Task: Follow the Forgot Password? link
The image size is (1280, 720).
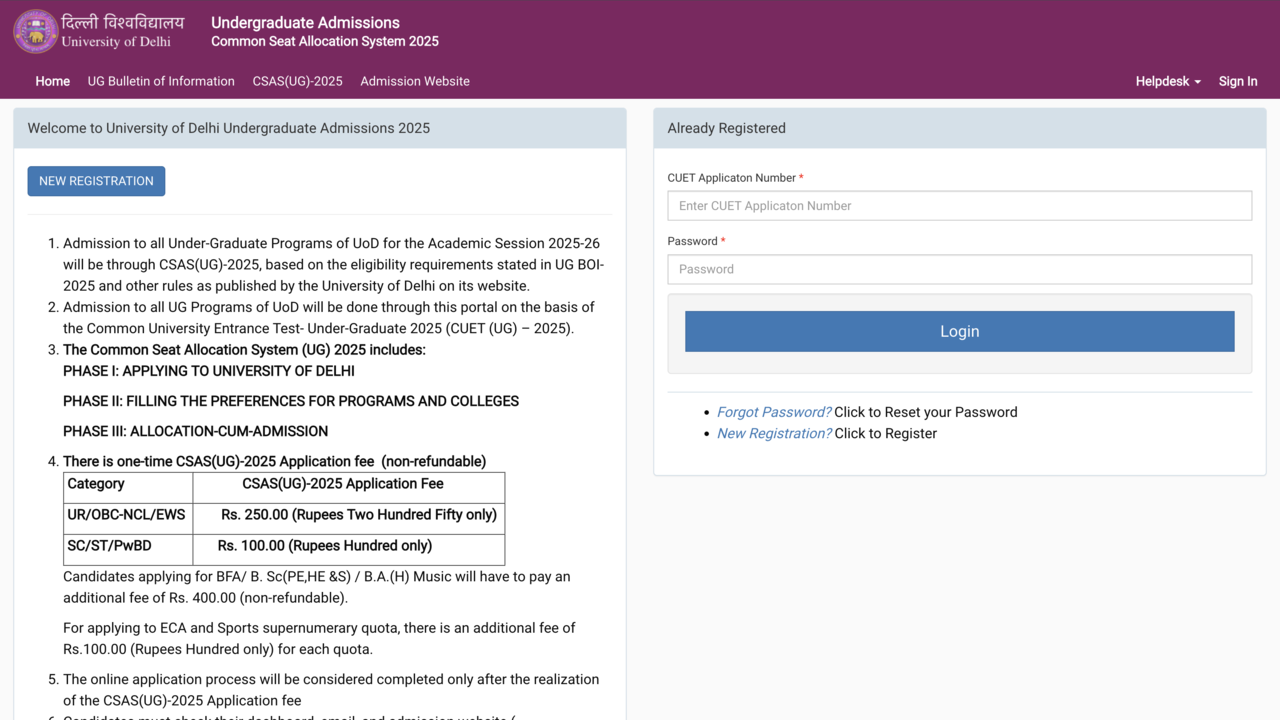Action: 773,412
